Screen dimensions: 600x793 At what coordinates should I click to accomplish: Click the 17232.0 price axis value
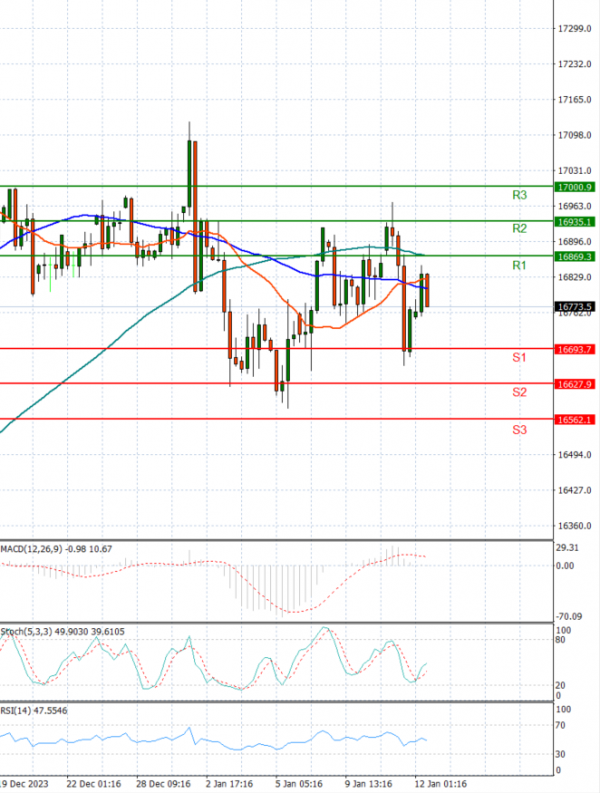575,64
